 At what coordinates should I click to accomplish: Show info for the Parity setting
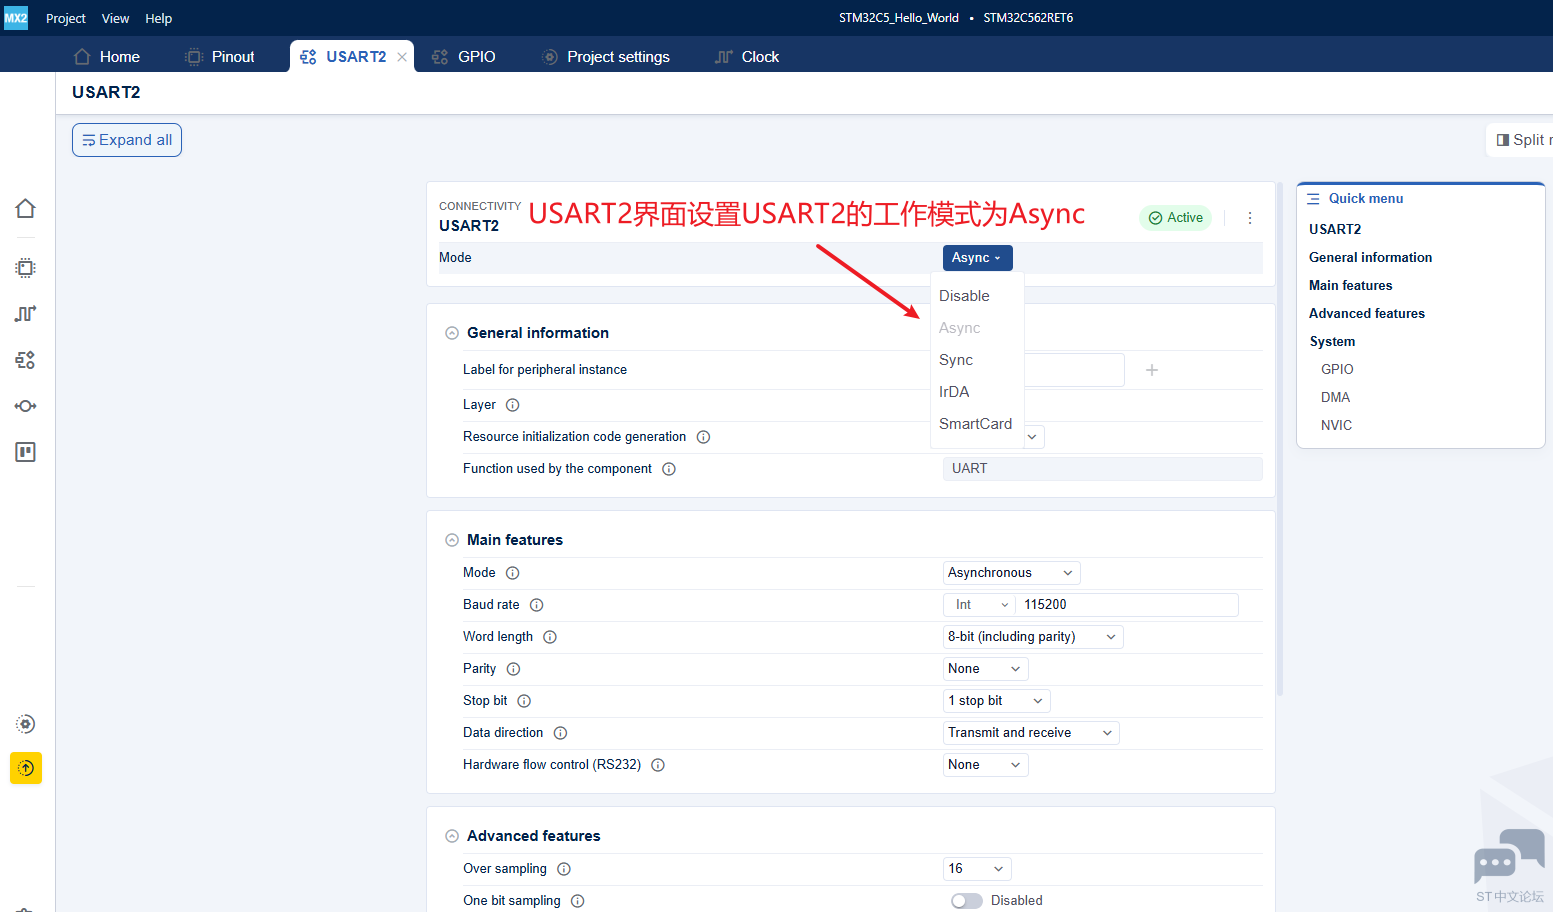(513, 669)
